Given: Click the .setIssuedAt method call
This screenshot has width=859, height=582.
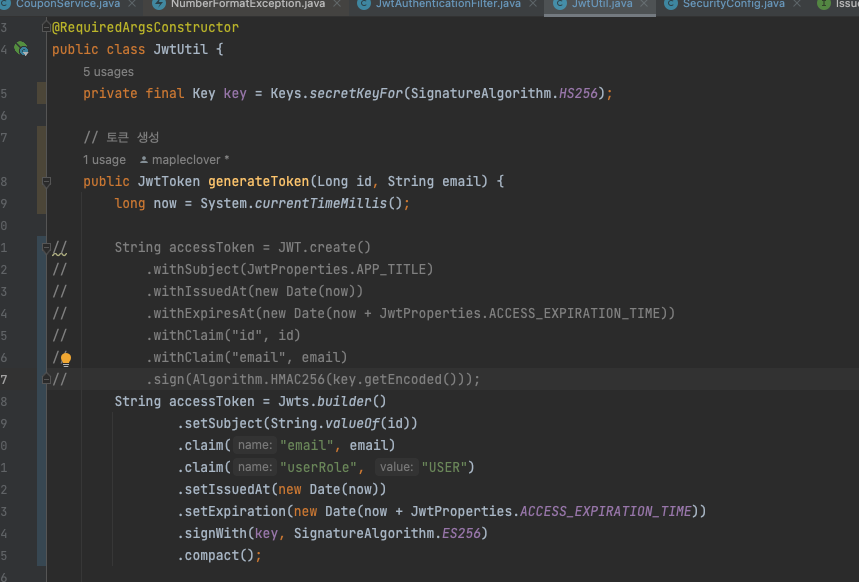Looking at the screenshot, I should point(224,489).
